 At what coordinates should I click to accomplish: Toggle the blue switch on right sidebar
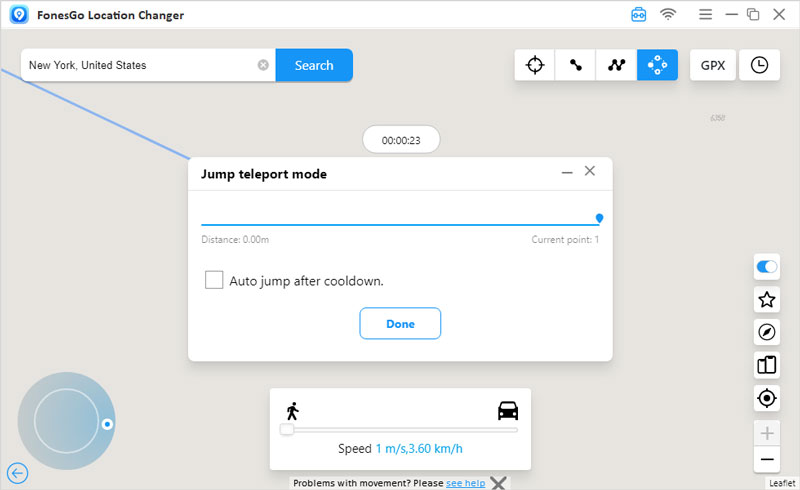766,267
